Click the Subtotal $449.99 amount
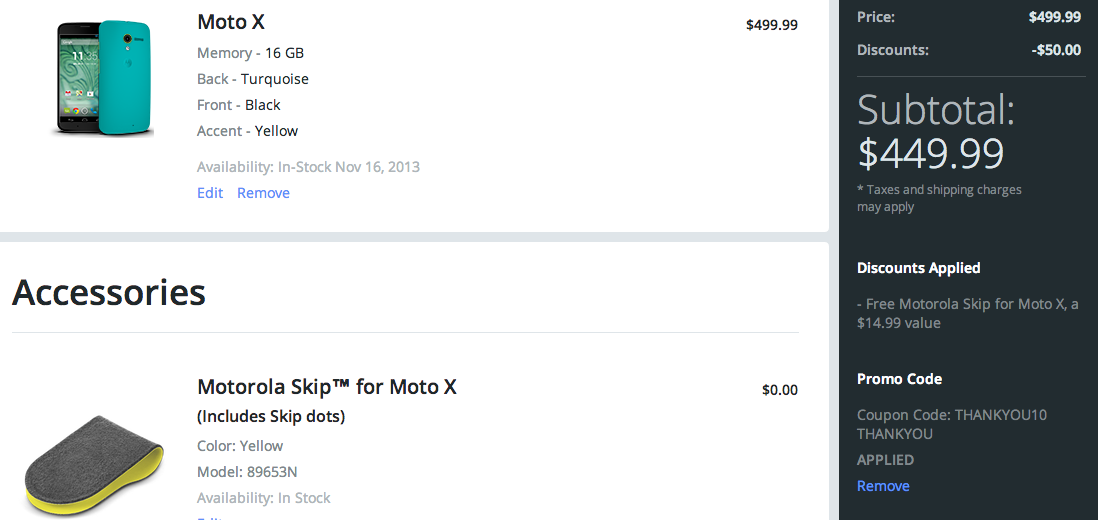This screenshot has height=520, width=1098. 931,152
